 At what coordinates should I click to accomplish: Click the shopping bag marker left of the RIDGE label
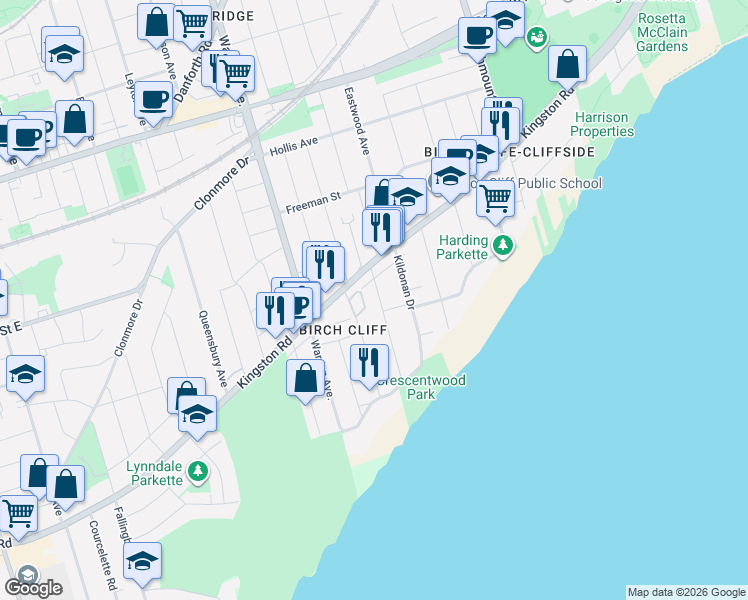[156, 23]
